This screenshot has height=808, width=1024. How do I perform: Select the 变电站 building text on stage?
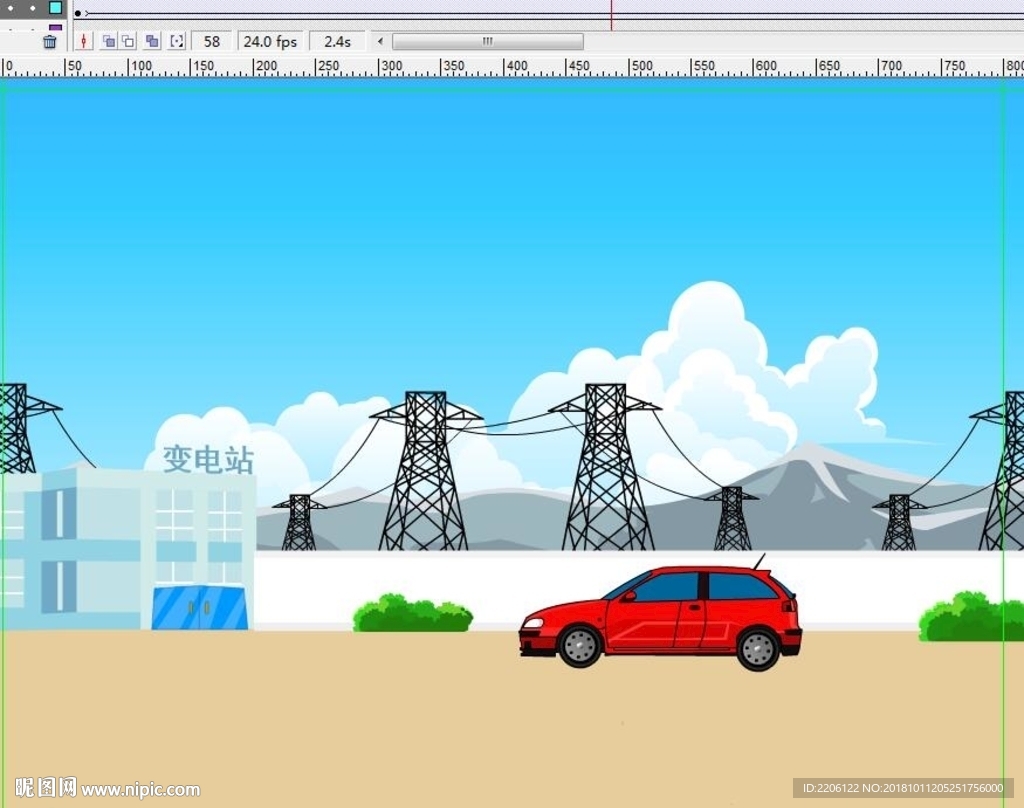click(208, 460)
